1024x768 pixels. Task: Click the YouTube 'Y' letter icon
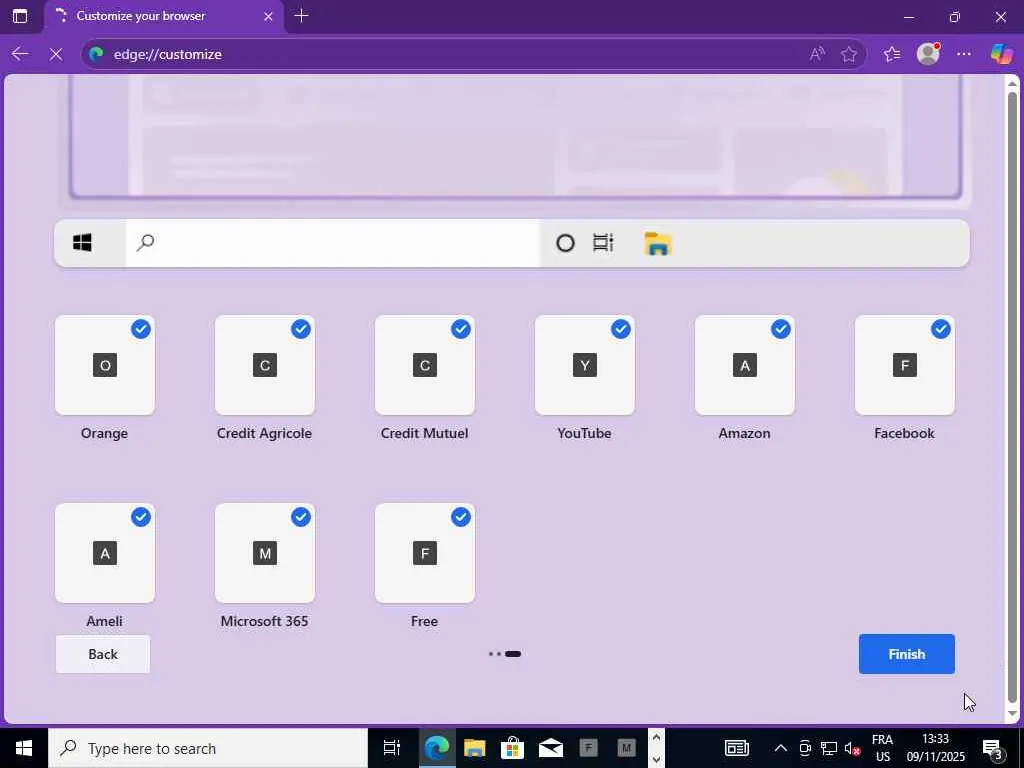pos(584,365)
